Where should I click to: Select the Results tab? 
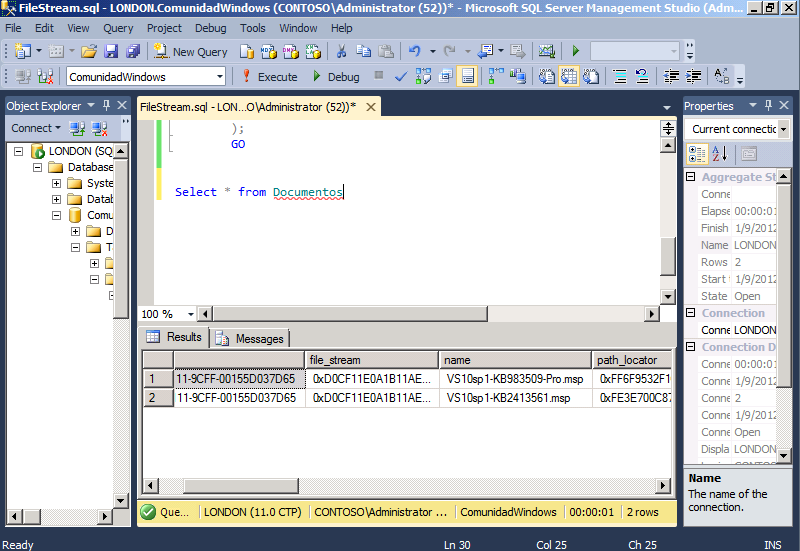point(174,337)
